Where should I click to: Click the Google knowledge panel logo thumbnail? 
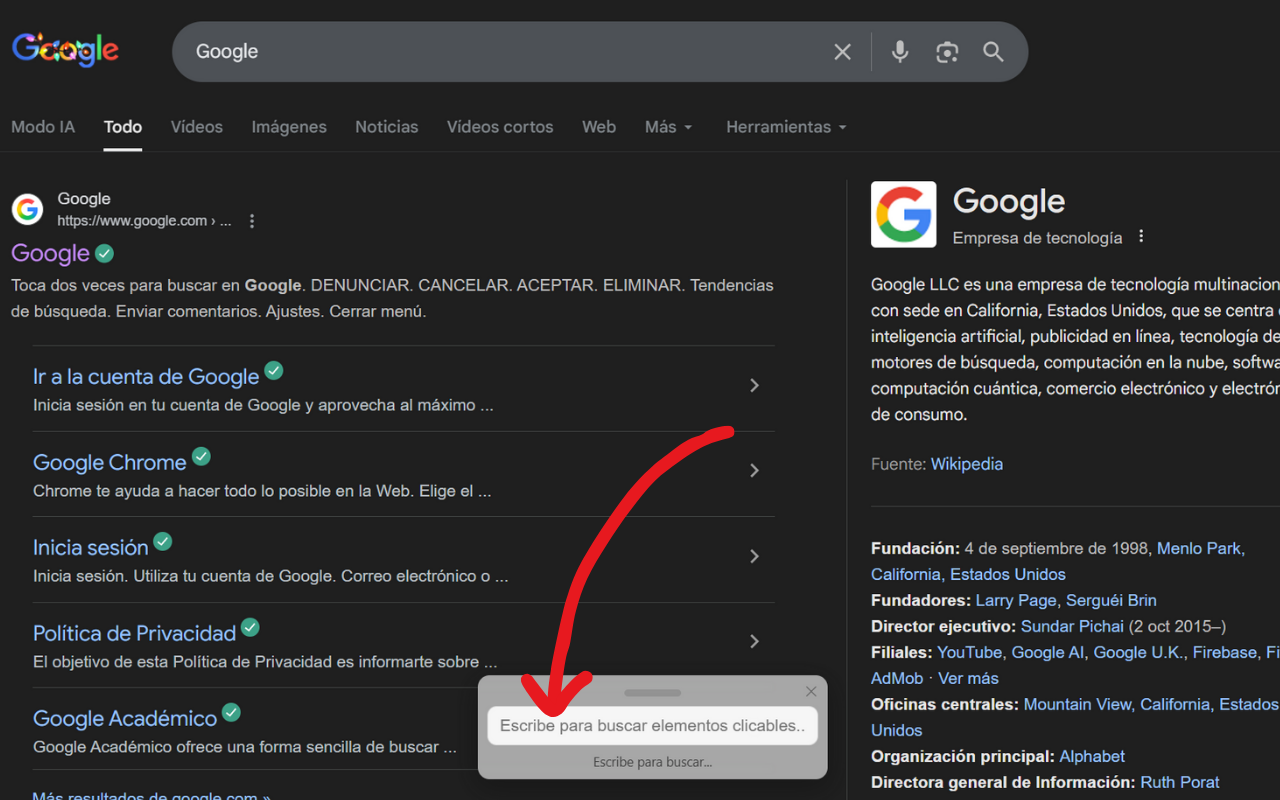tap(903, 214)
